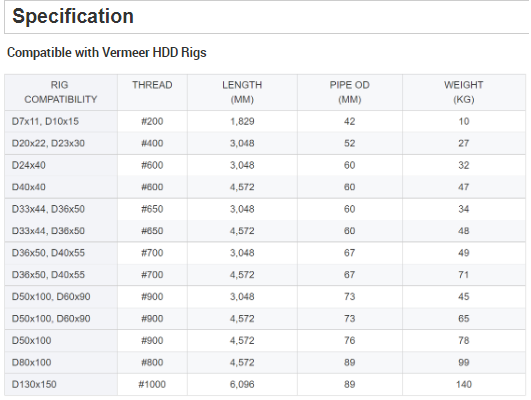Select the Compatible with Vermeer HDD Rigs subtitle
Screen dimensions: 531x400
[107, 53]
